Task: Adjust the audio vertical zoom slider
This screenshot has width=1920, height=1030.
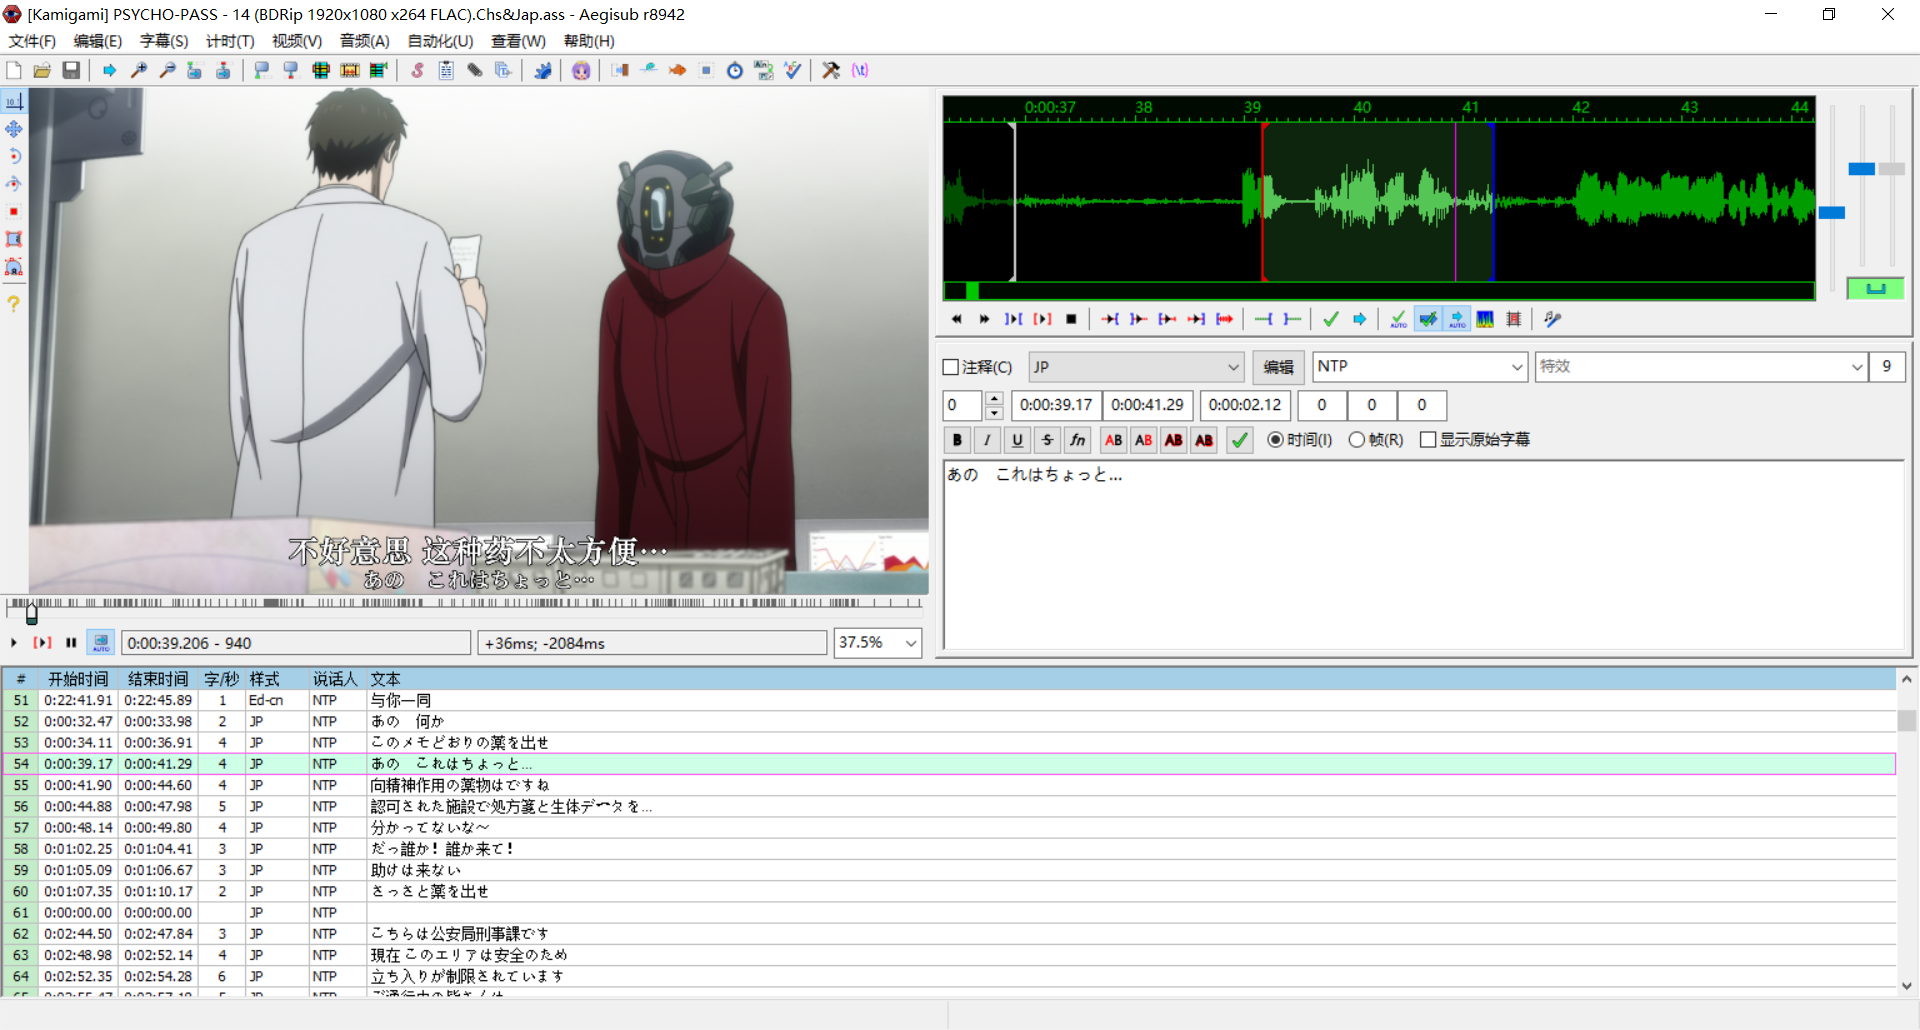Action: tap(1861, 169)
